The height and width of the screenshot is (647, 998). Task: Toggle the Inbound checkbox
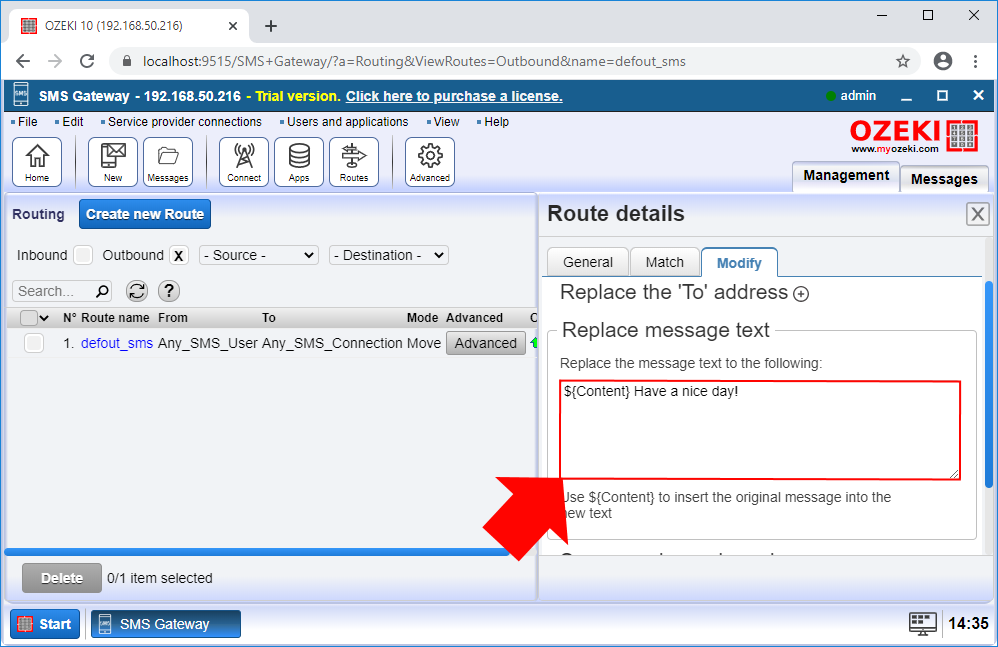83,255
